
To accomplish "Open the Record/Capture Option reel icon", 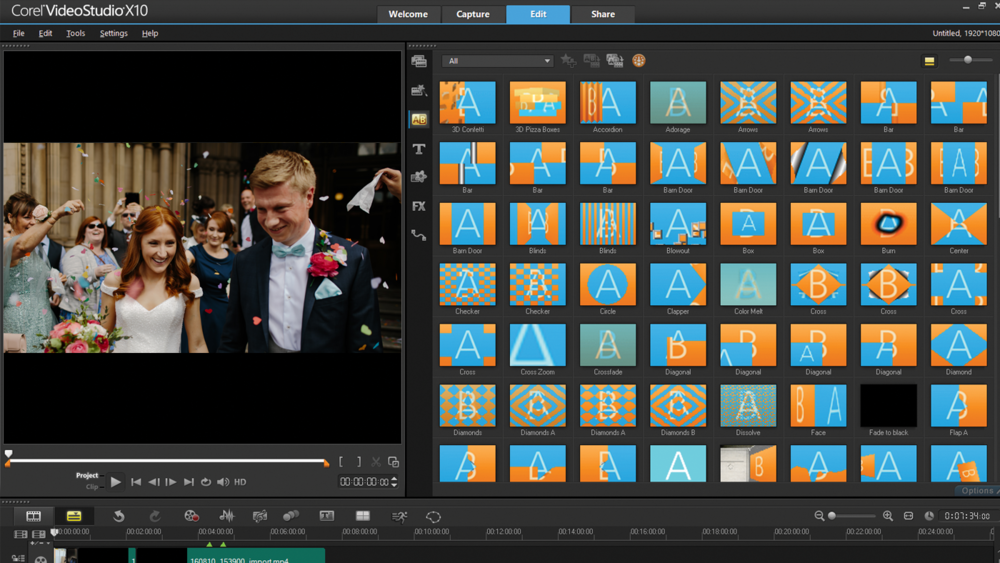I will 191,516.
